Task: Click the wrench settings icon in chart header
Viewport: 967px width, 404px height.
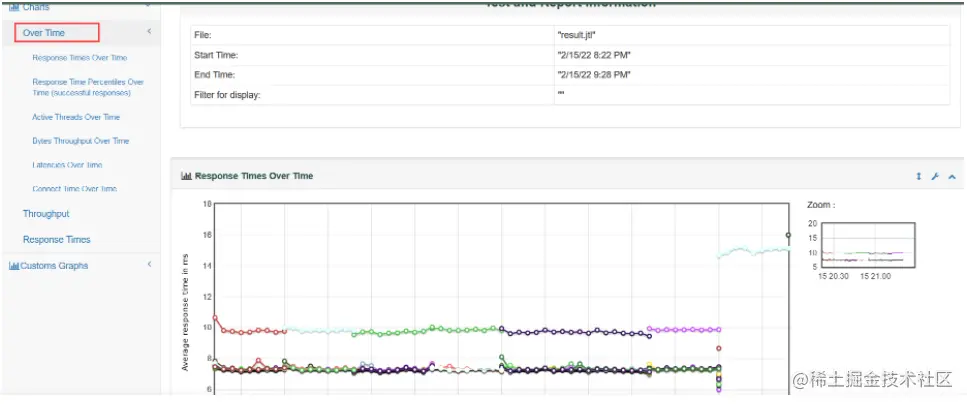Action: pyautogui.click(x=935, y=176)
